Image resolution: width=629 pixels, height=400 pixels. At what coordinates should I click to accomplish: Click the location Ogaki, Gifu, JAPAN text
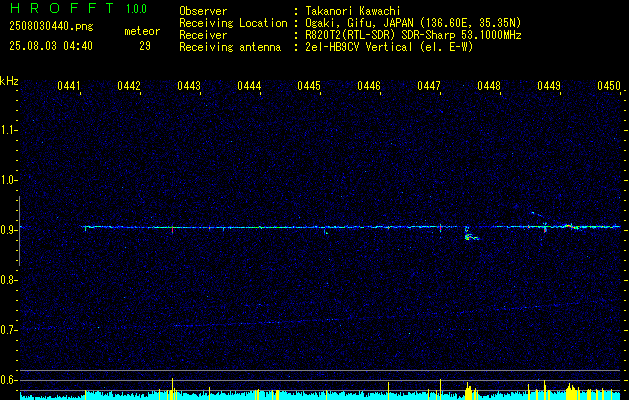(x=414, y=23)
